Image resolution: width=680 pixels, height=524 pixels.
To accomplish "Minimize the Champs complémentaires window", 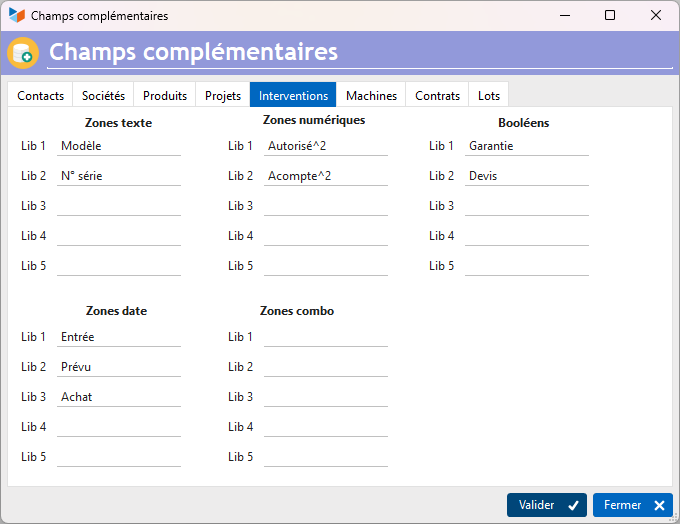I will tap(565, 15).
